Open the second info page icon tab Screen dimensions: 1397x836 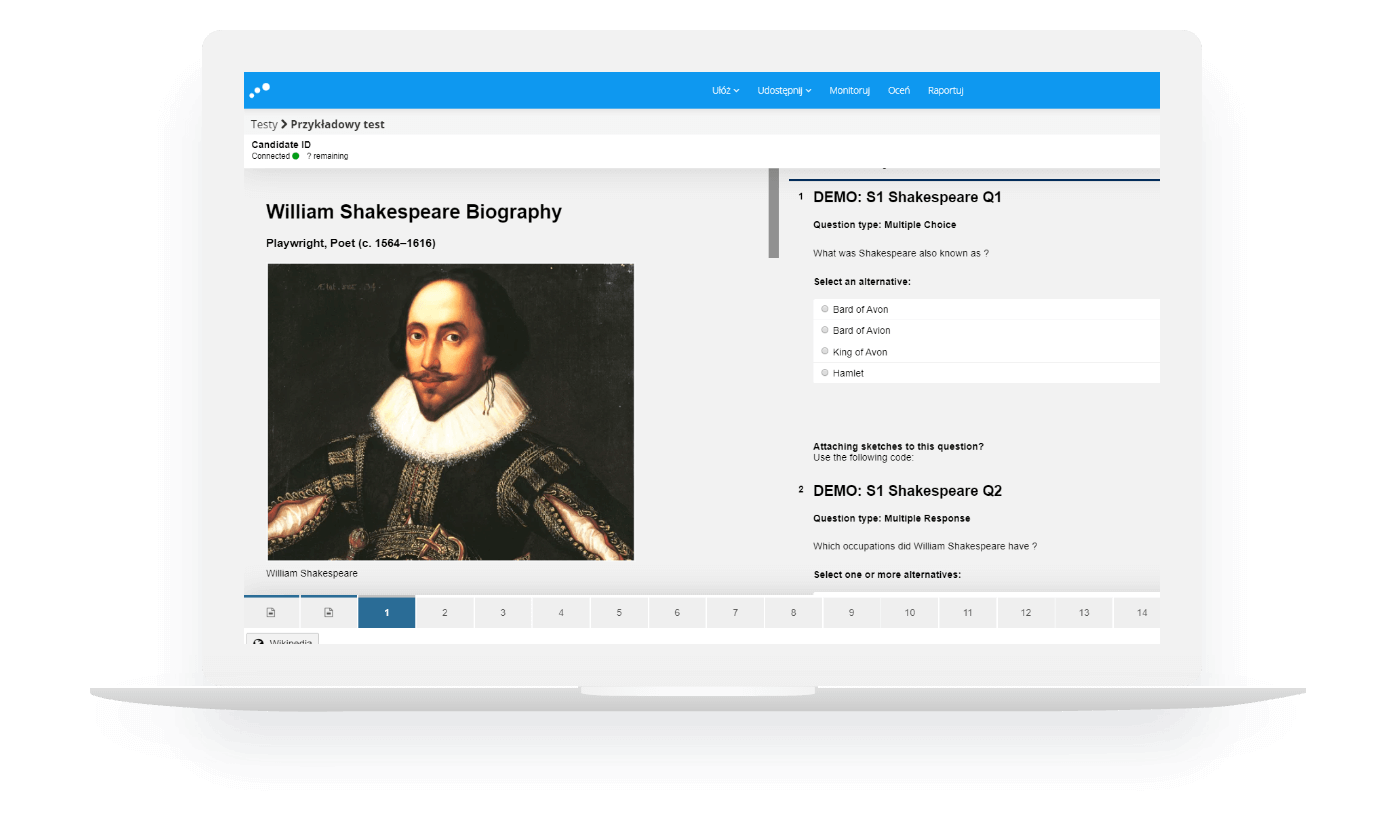[328, 612]
